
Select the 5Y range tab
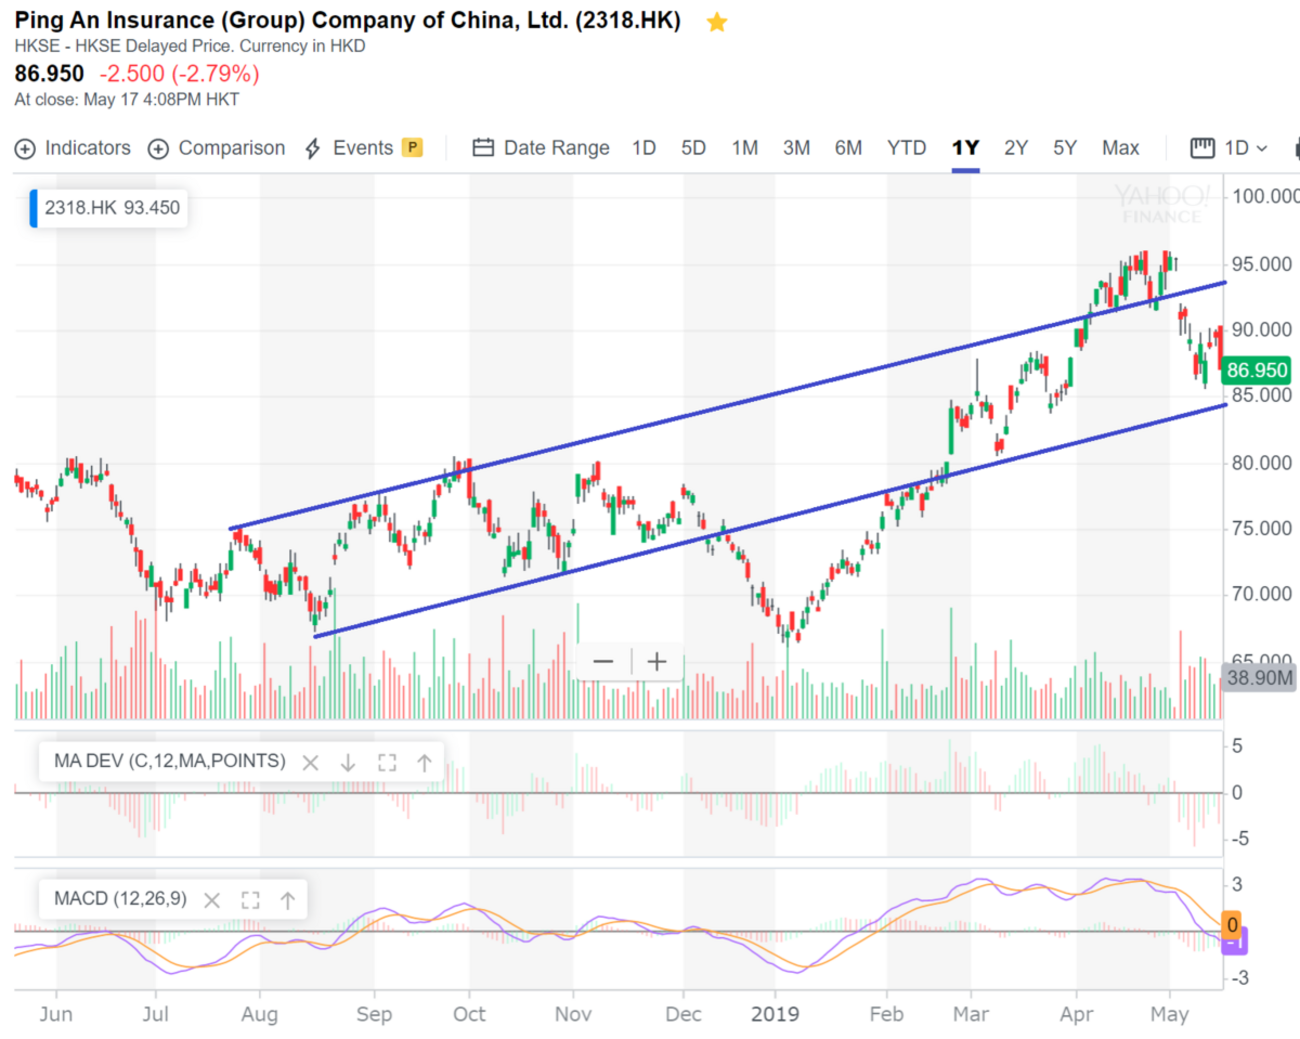coord(1065,148)
